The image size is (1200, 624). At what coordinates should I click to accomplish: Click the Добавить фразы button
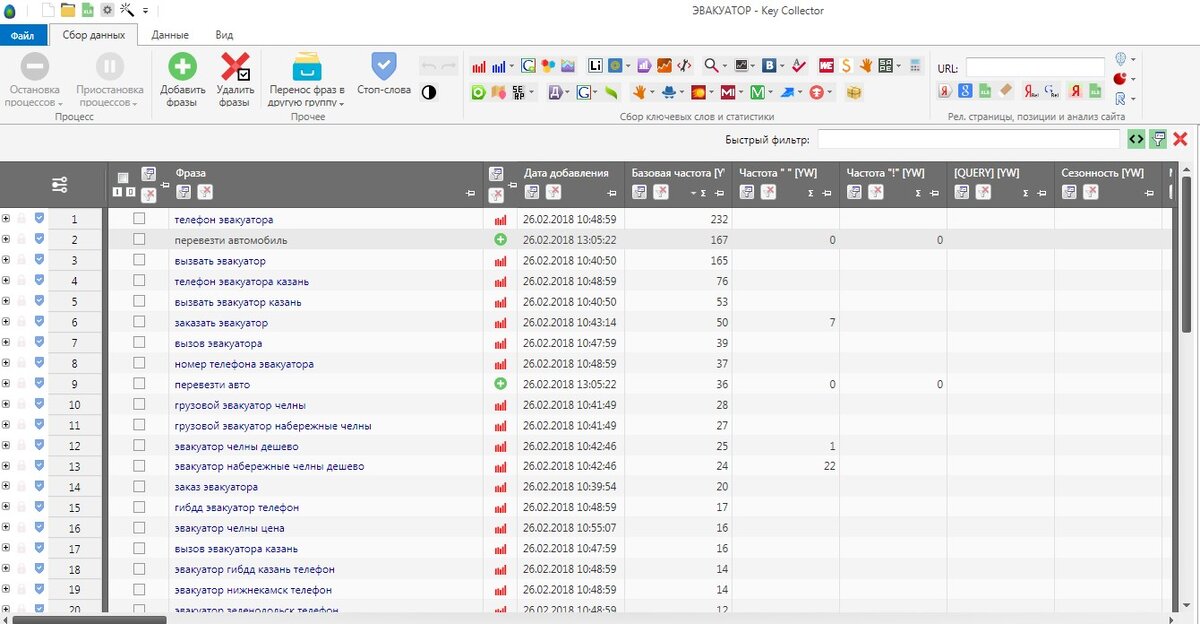tap(182, 81)
